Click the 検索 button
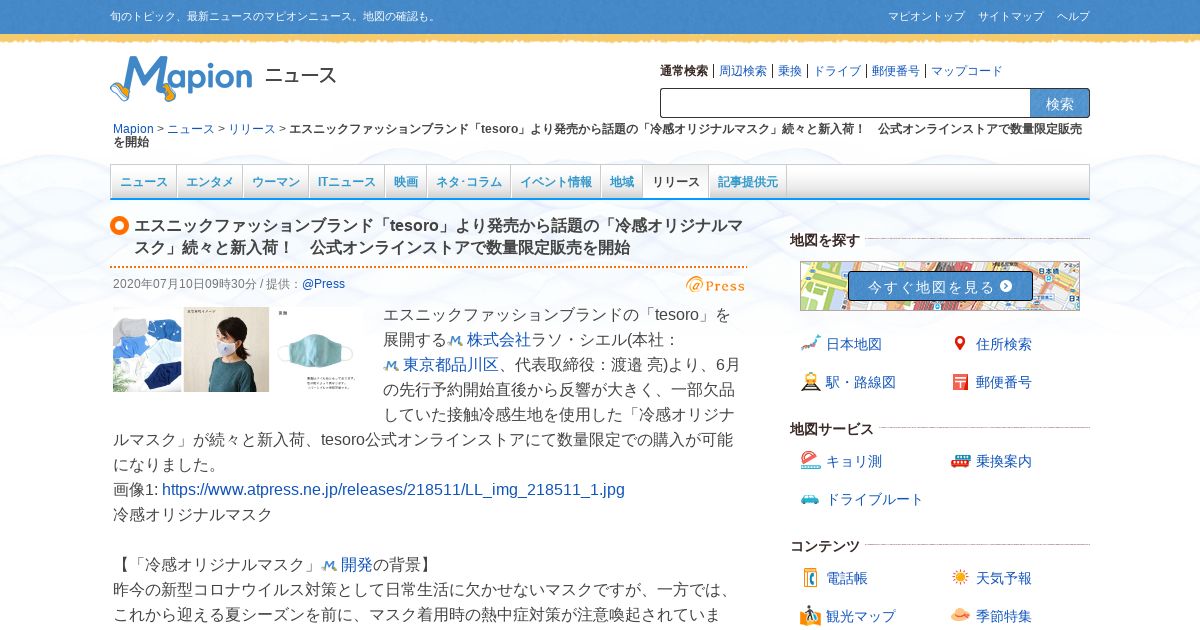Viewport: 1200px width, 630px height. point(1060,103)
